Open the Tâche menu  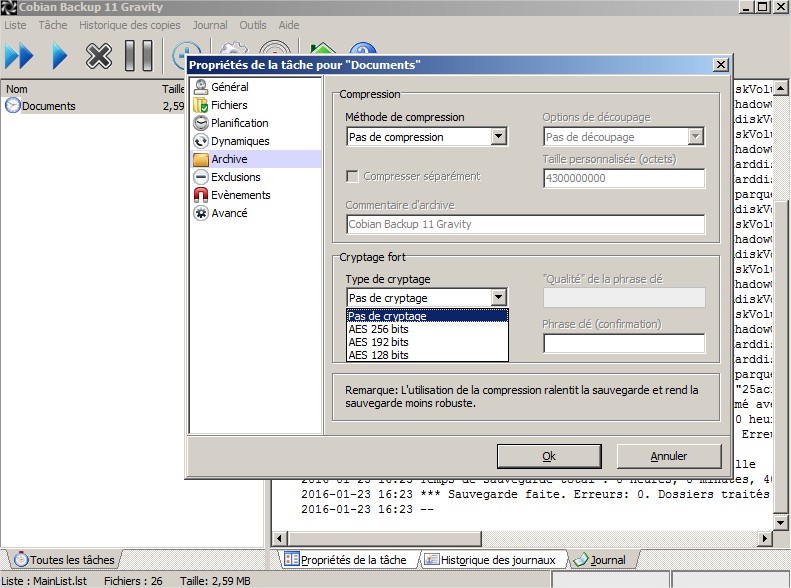tap(53, 25)
